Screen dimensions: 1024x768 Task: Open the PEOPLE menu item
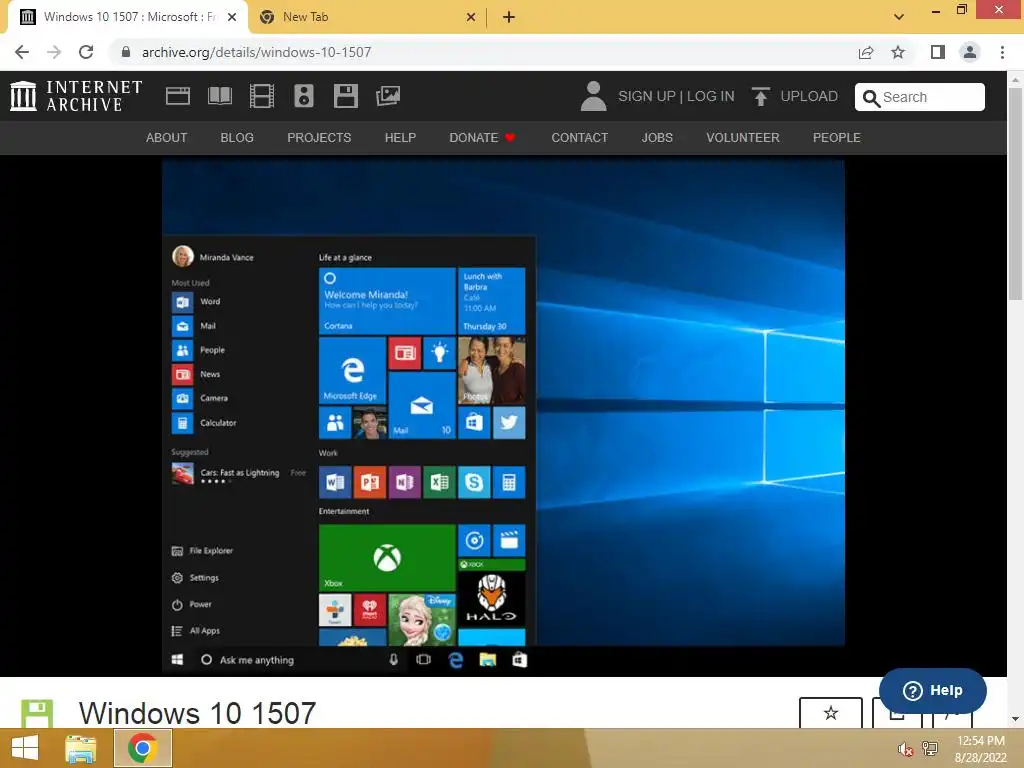(837, 138)
